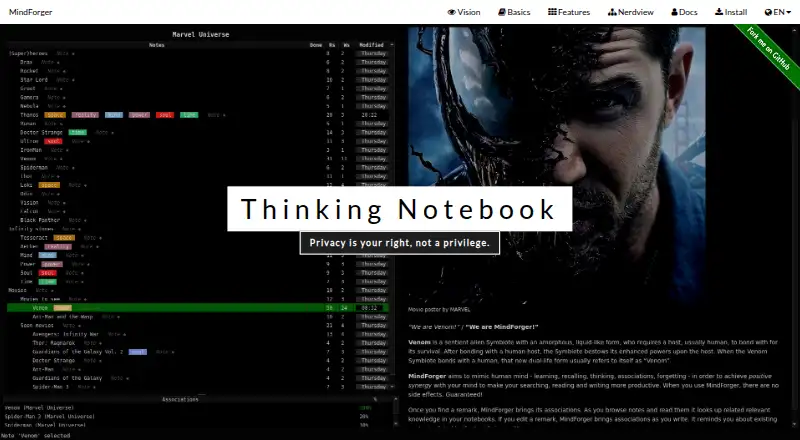
Task: Select the red 'soul' tag on Thanos
Action: tap(165, 115)
